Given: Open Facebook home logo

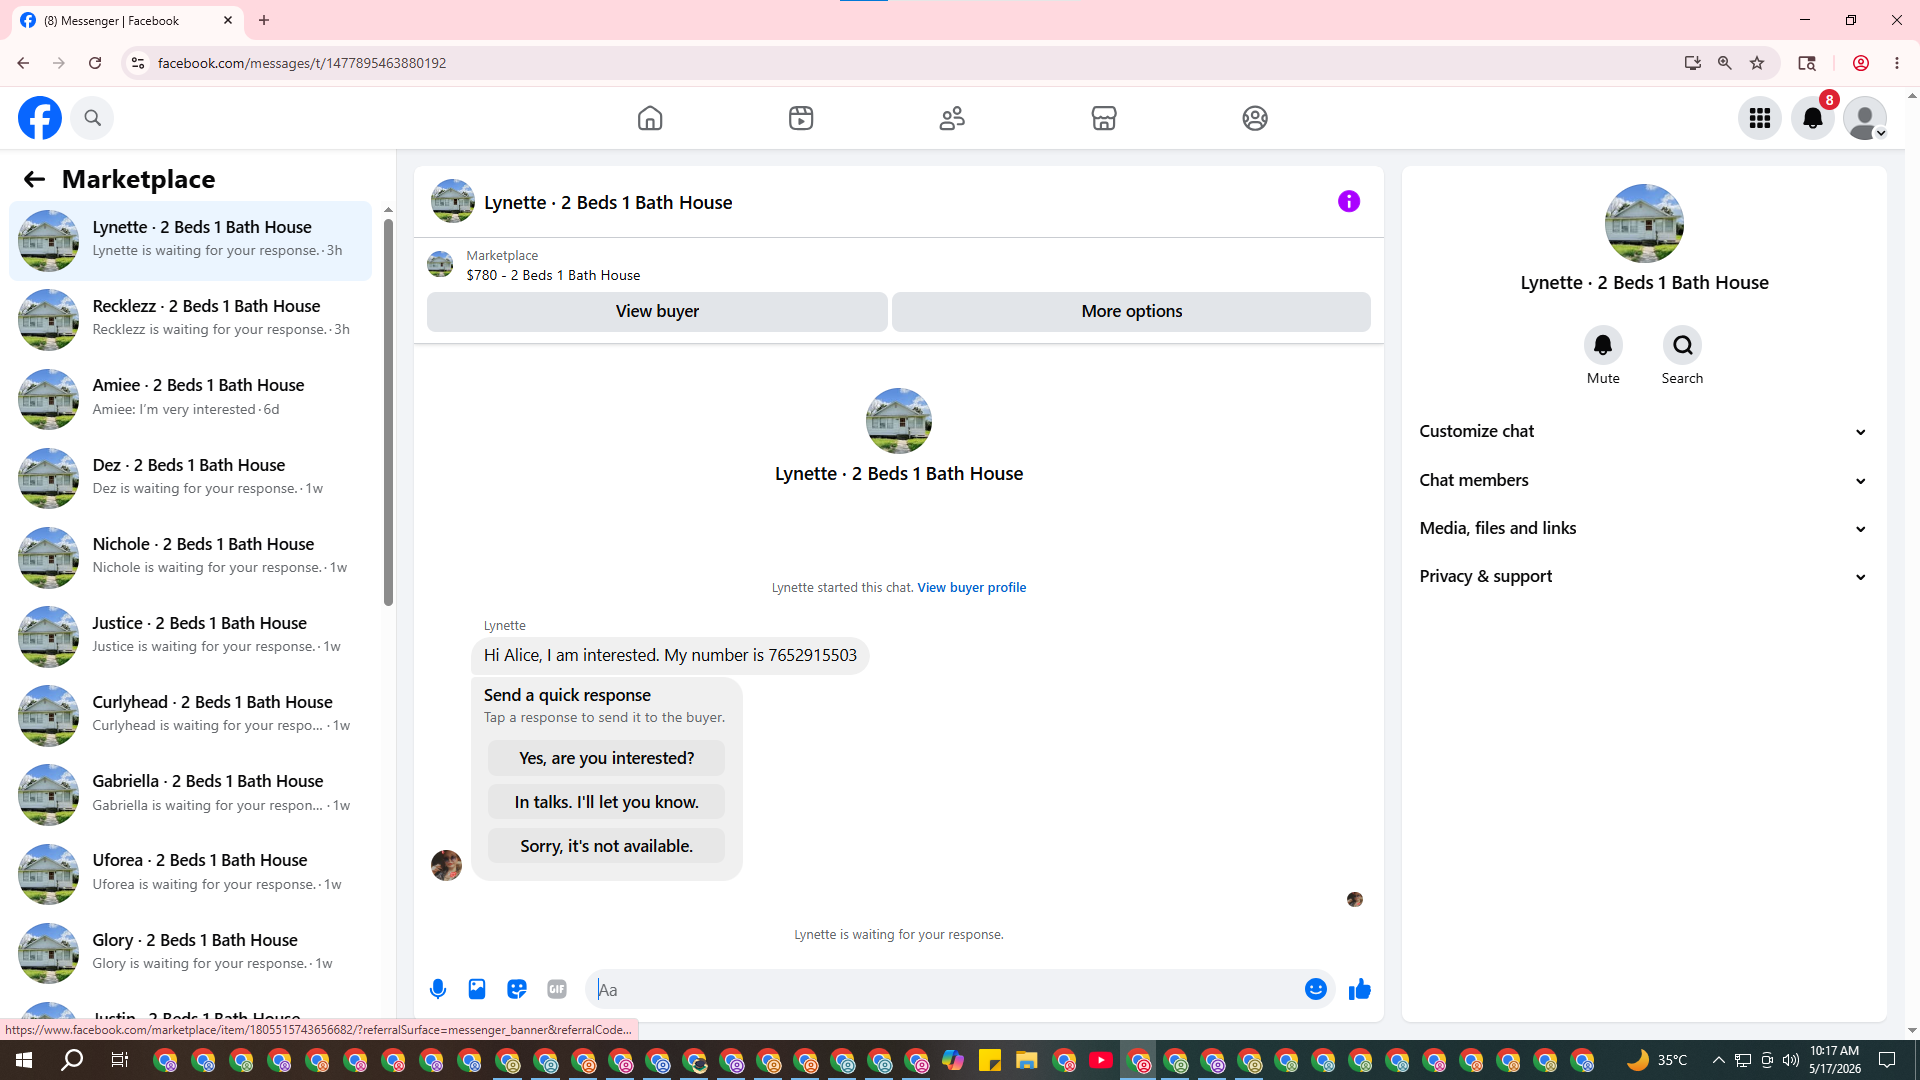Looking at the screenshot, I should point(40,118).
